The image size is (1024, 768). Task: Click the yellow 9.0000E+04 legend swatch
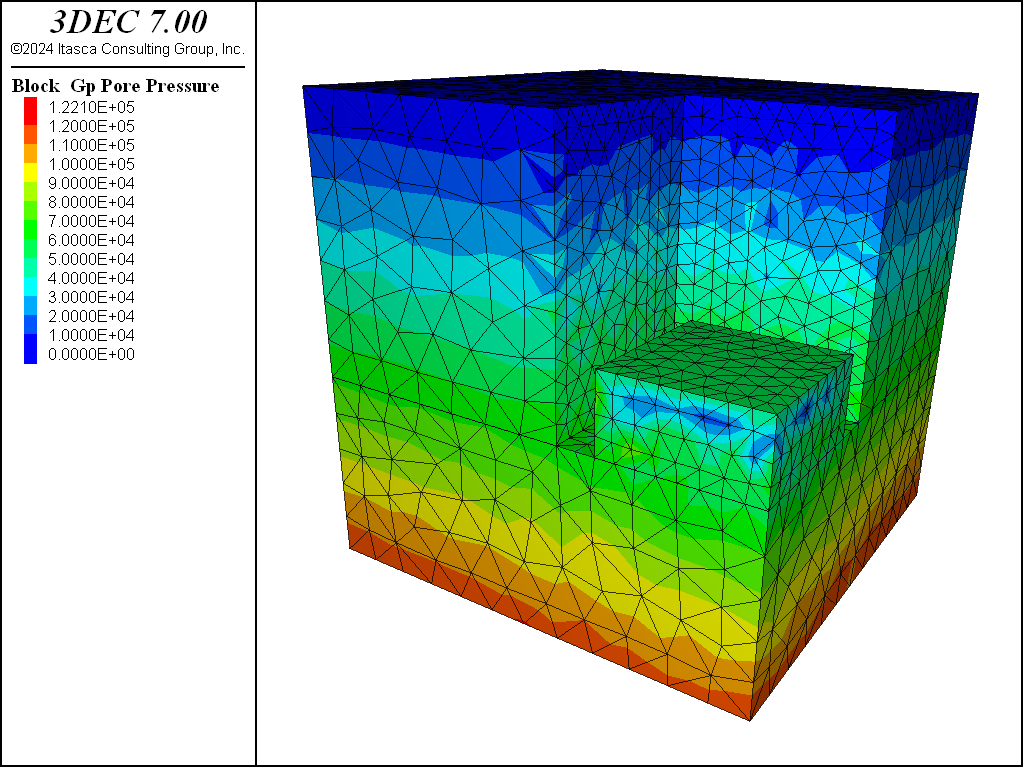[x=31, y=173]
